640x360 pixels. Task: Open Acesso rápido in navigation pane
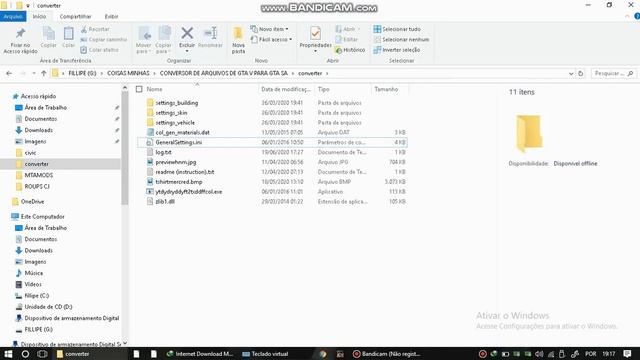point(38,96)
